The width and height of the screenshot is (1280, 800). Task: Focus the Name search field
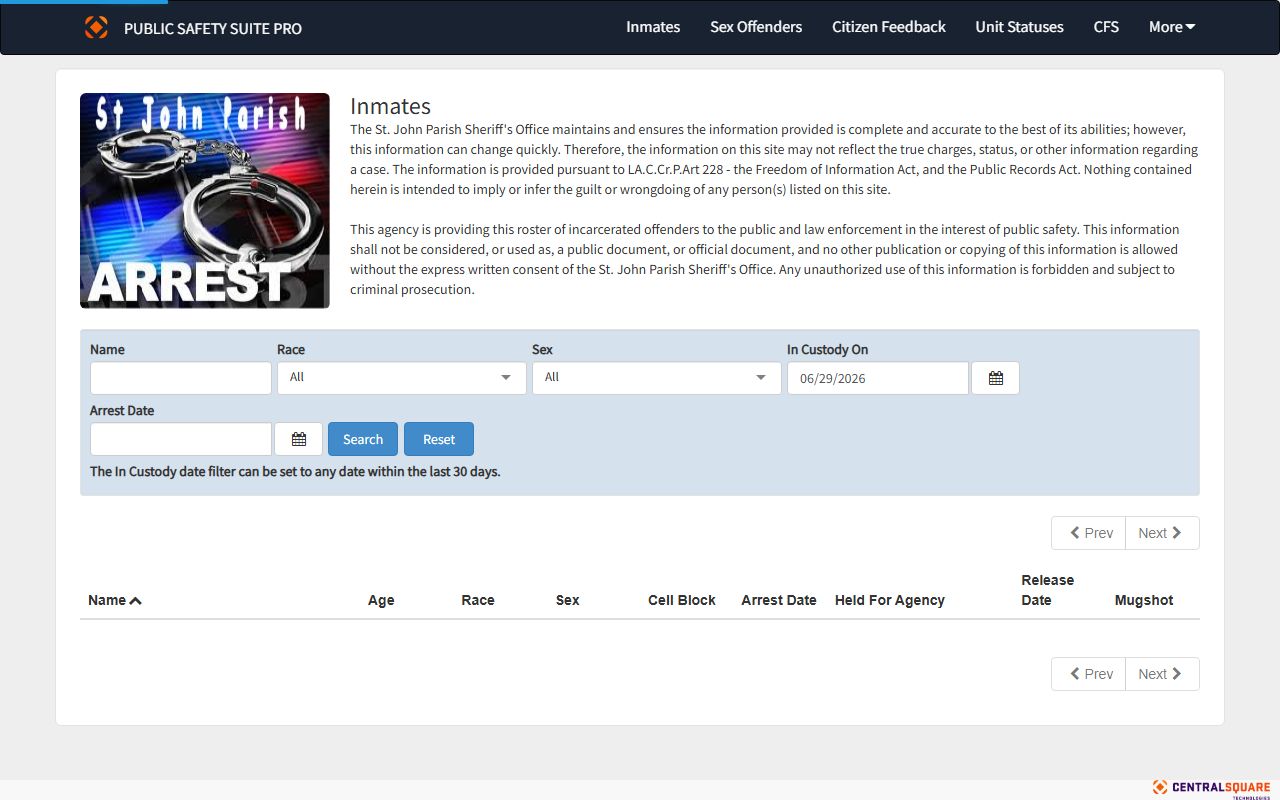[x=181, y=378]
